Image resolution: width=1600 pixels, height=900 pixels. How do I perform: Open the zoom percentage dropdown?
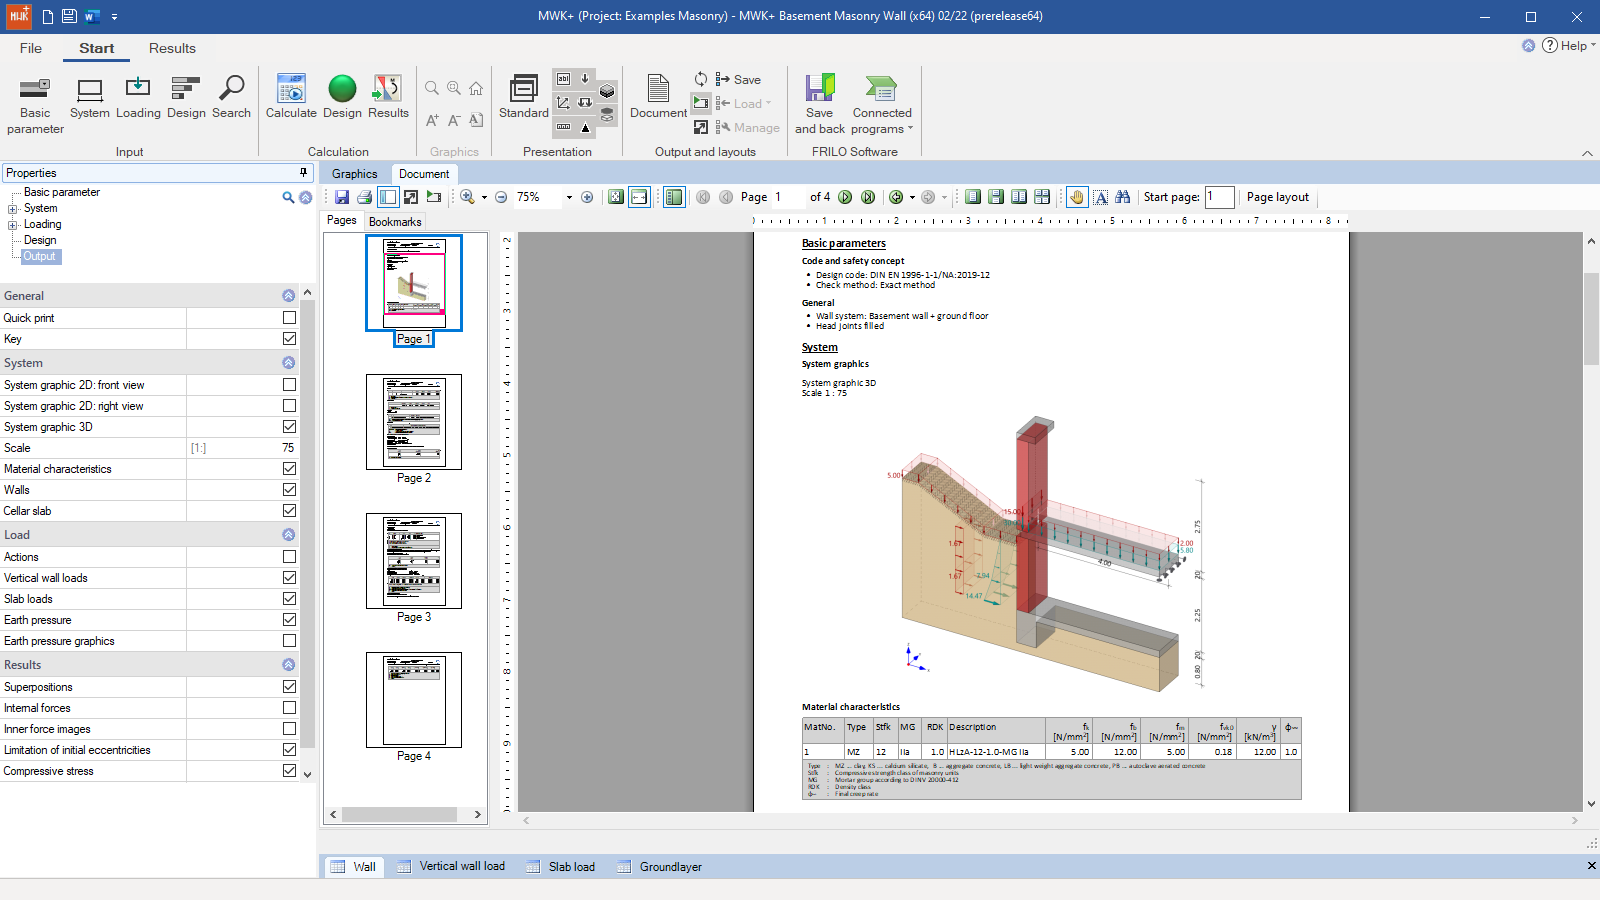(x=569, y=197)
